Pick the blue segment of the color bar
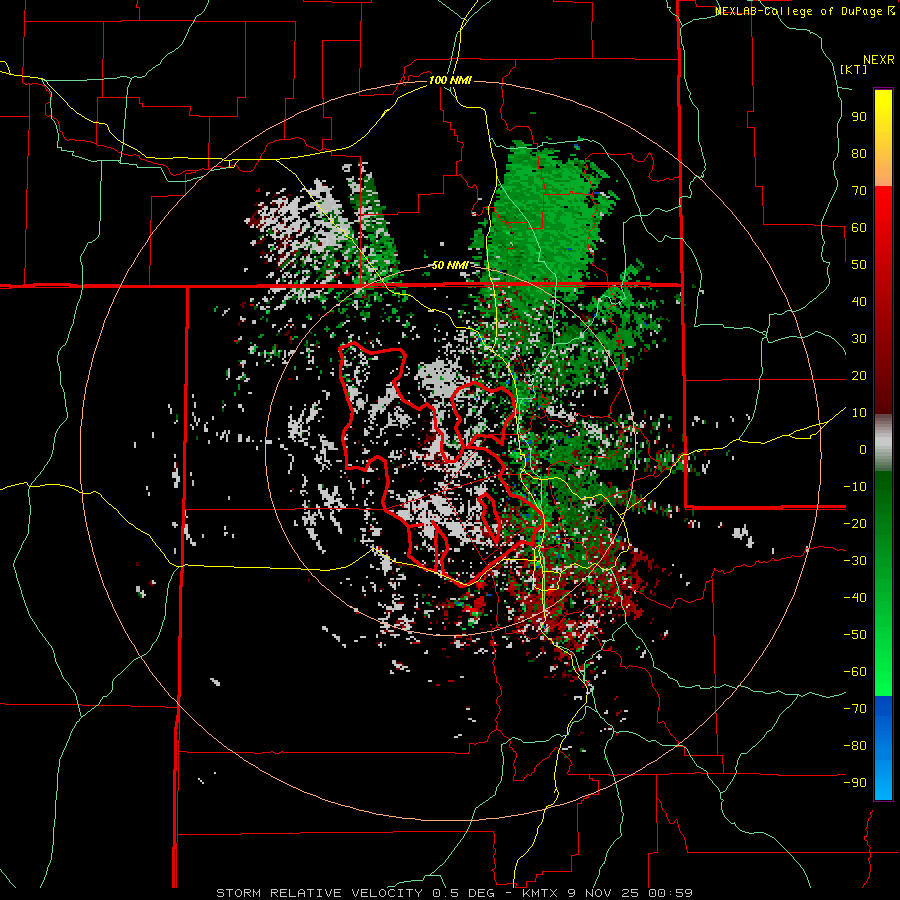 [x=883, y=747]
